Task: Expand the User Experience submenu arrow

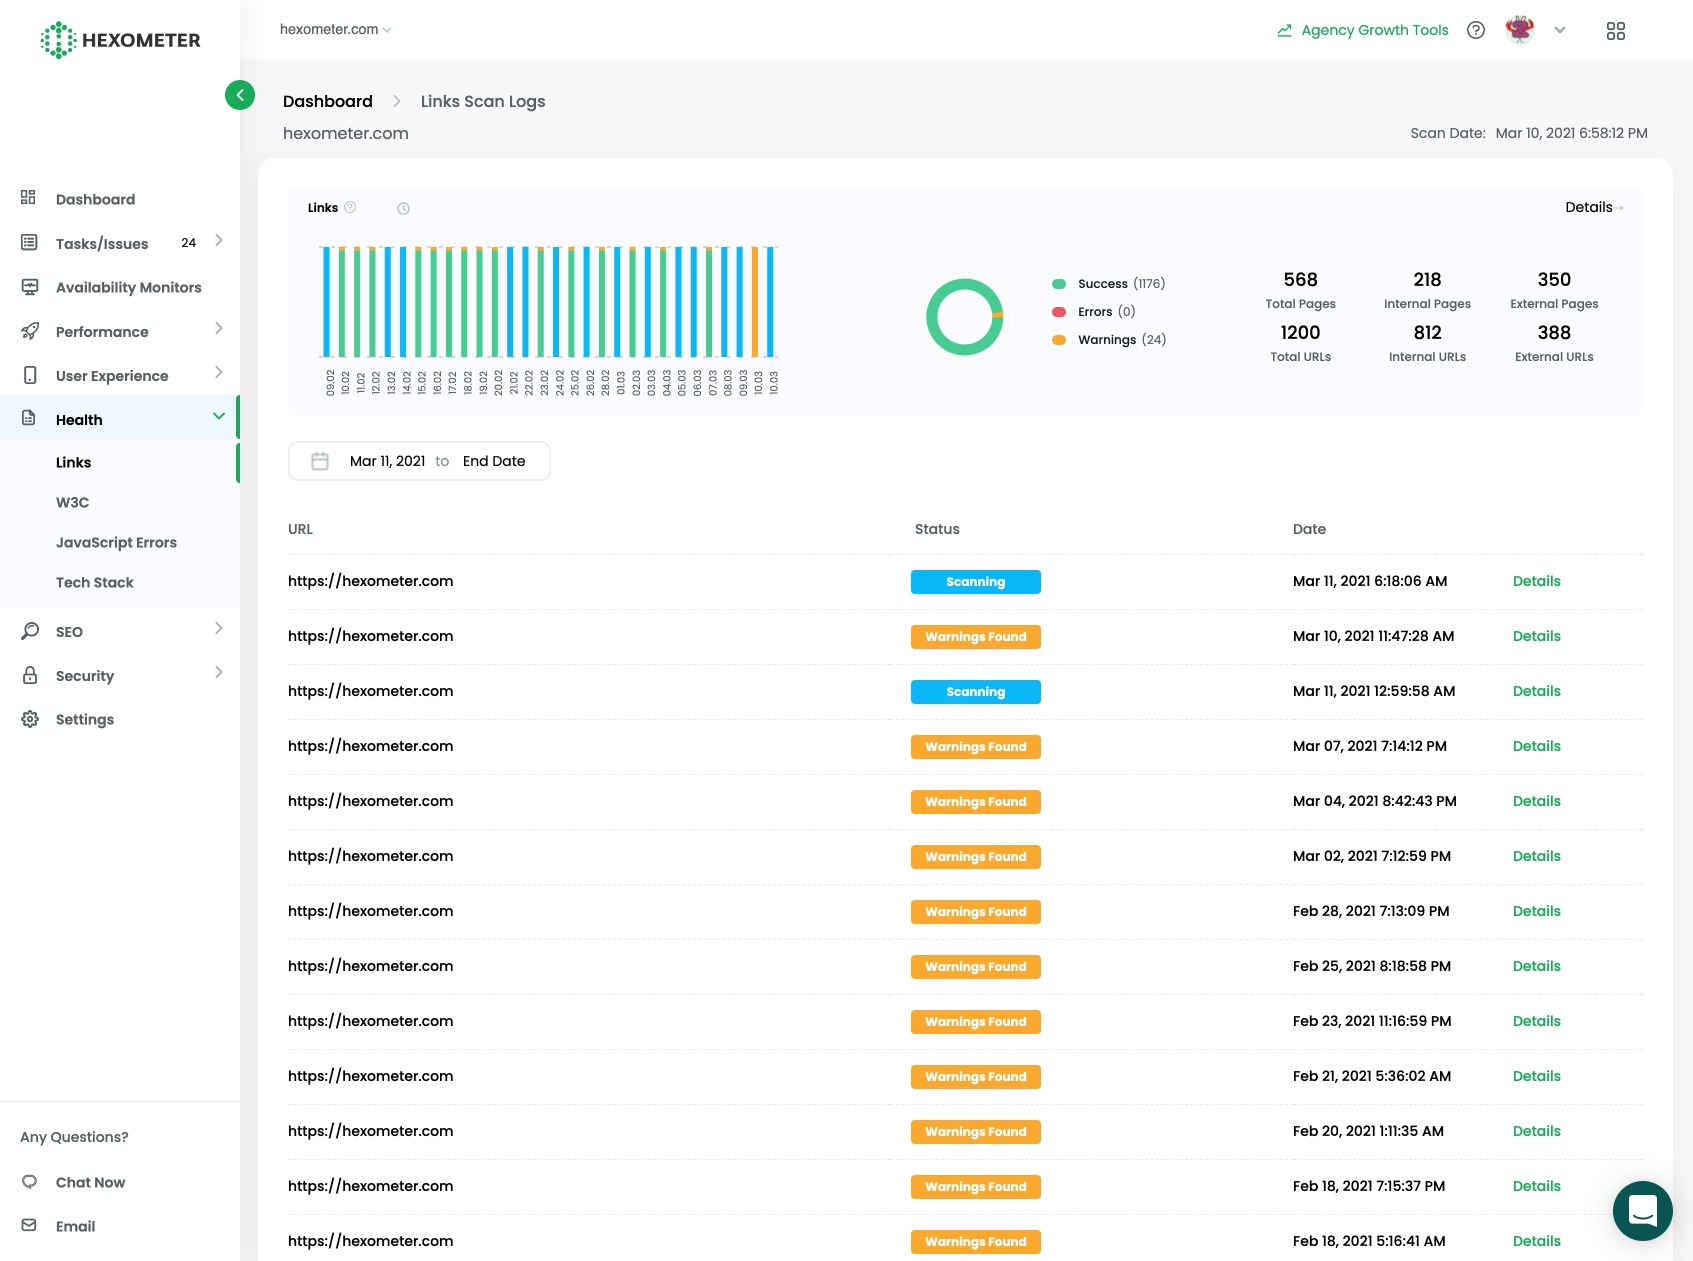Action: point(218,373)
